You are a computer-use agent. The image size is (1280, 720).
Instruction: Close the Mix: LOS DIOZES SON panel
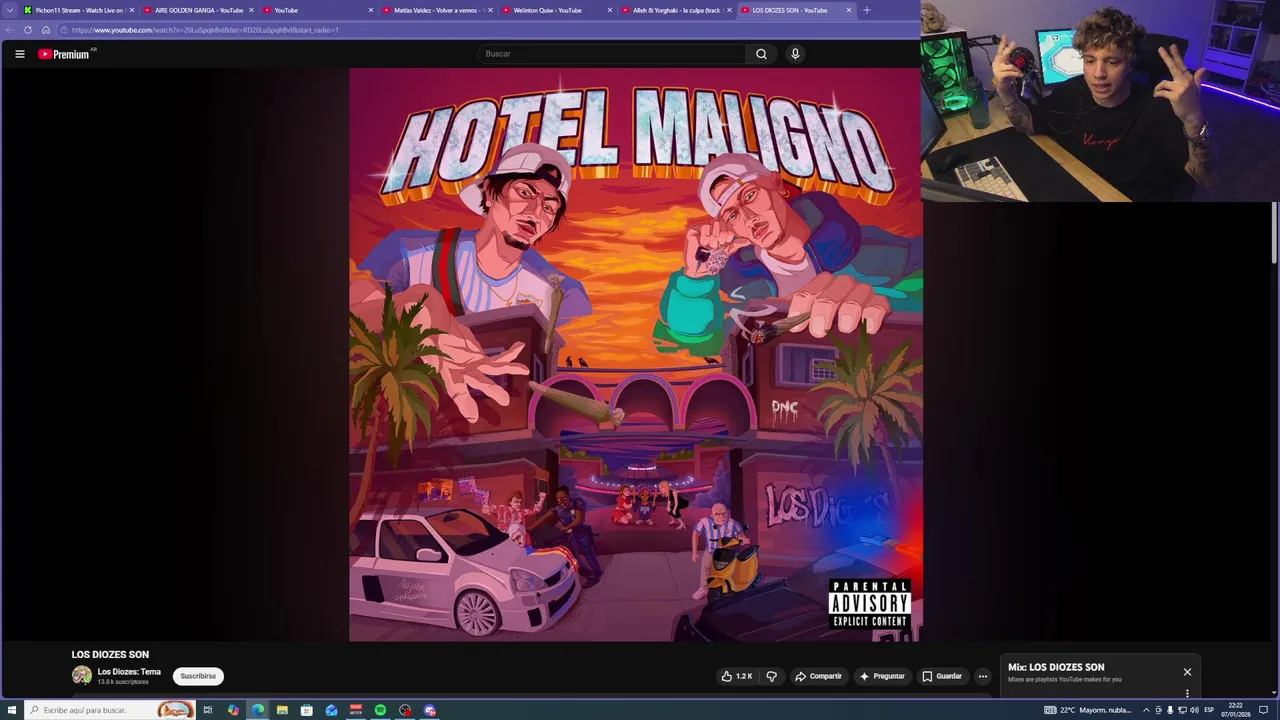[x=1187, y=672]
